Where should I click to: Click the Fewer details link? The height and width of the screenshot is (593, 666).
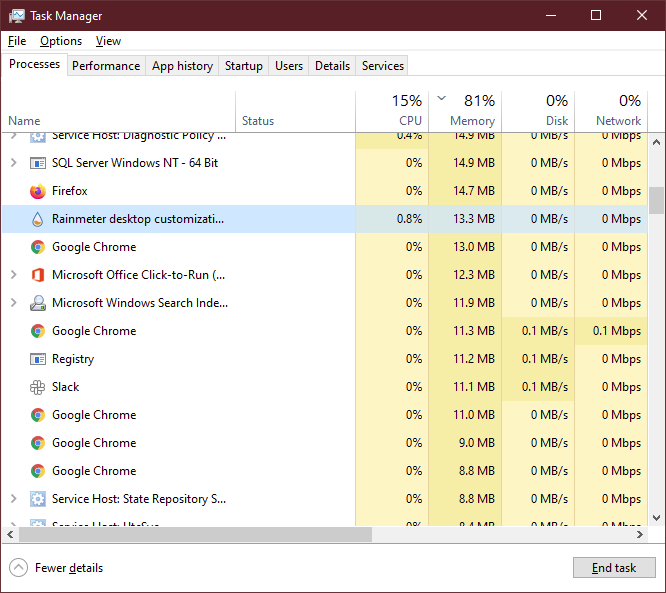point(69,568)
